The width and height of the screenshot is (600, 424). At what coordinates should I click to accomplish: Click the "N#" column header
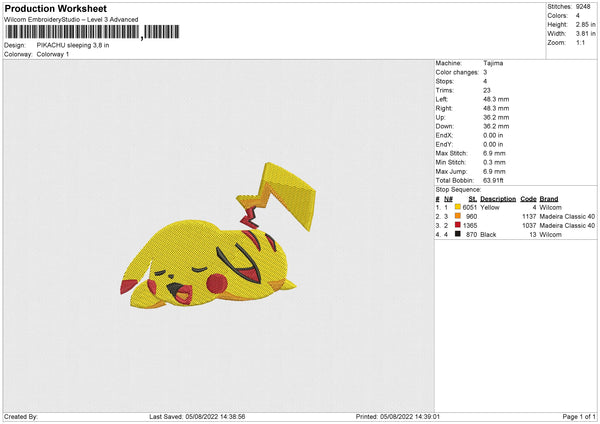coord(448,199)
